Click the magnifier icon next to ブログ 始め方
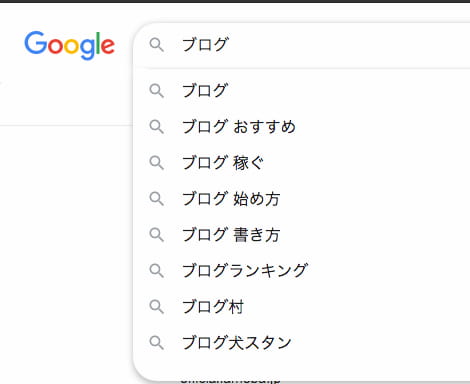 (x=156, y=199)
